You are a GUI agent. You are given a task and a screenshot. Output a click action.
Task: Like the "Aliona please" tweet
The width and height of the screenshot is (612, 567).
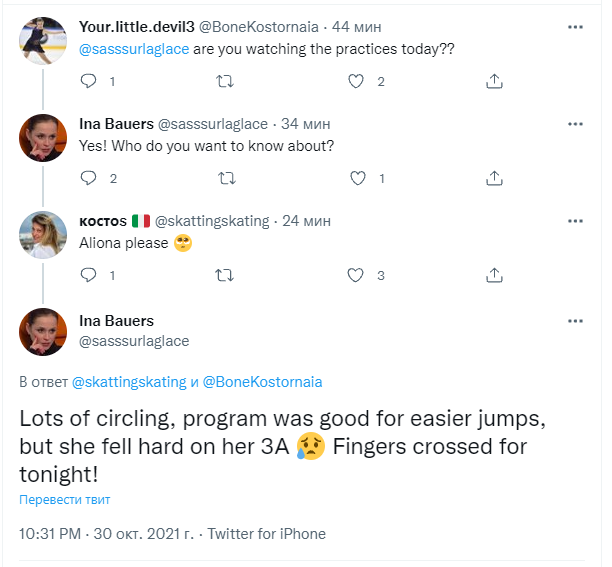pyautogui.click(x=356, y=275)
